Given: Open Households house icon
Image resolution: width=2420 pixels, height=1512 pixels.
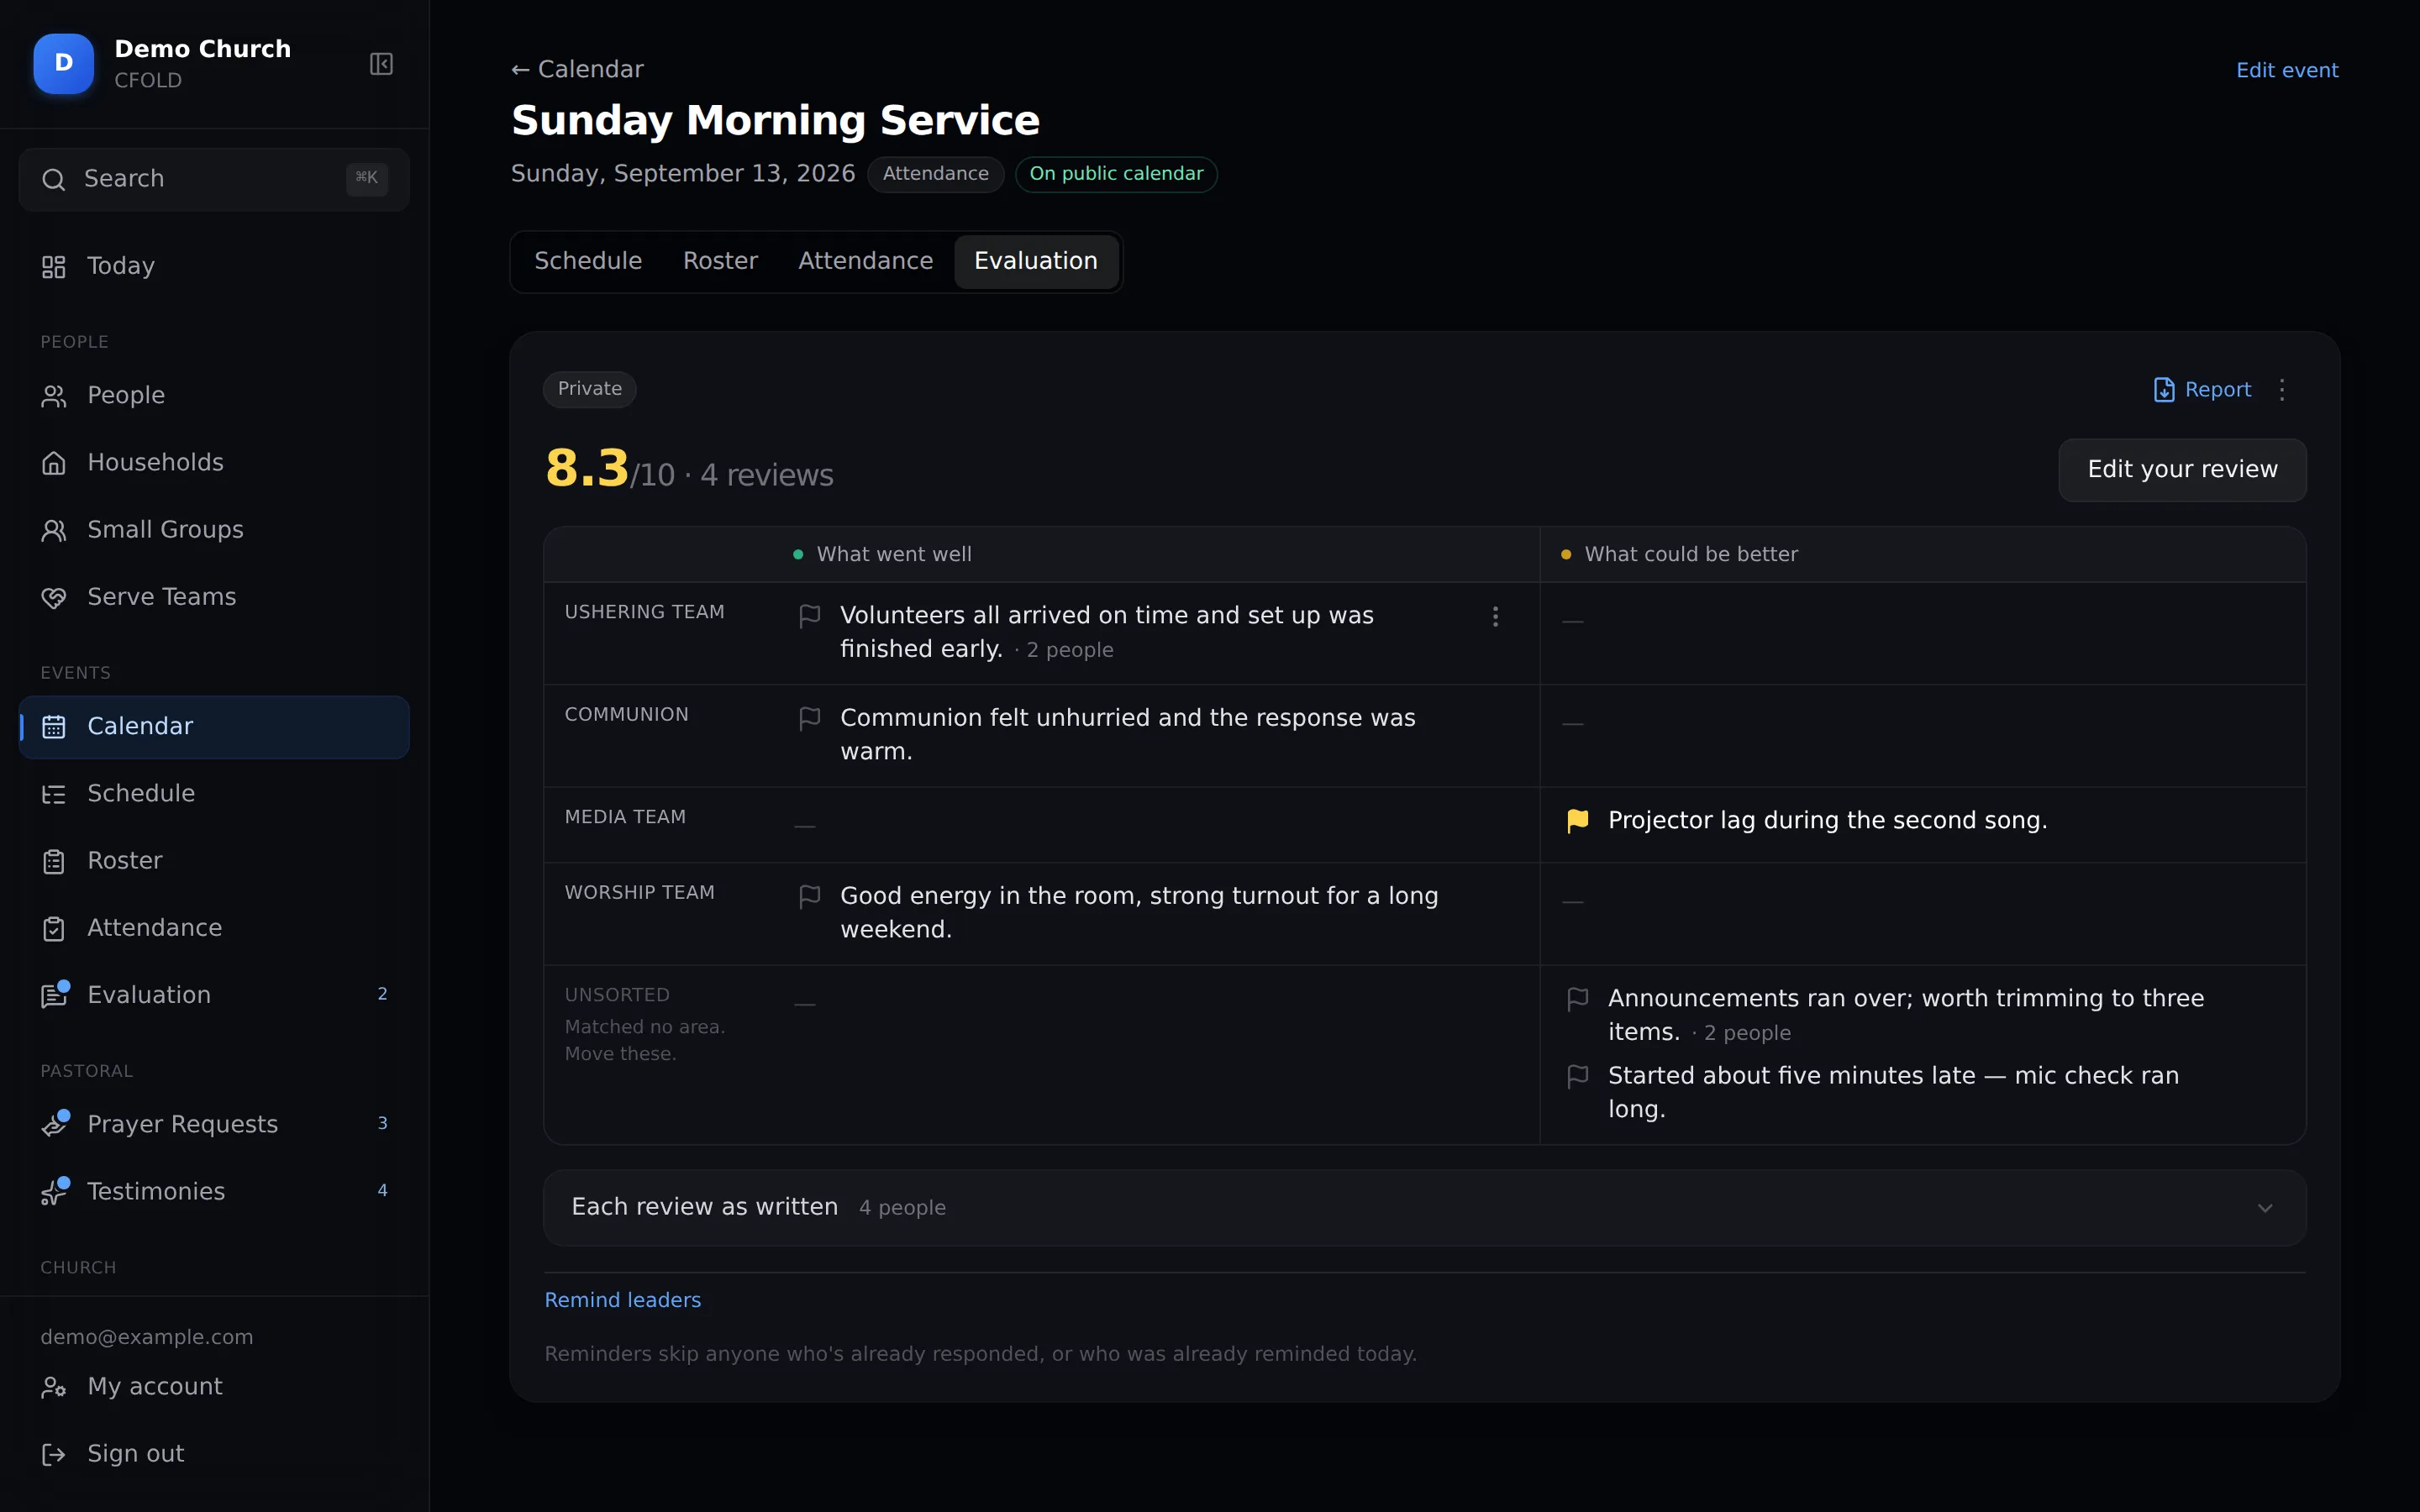Looking at the screenshot, I should 54,463.
